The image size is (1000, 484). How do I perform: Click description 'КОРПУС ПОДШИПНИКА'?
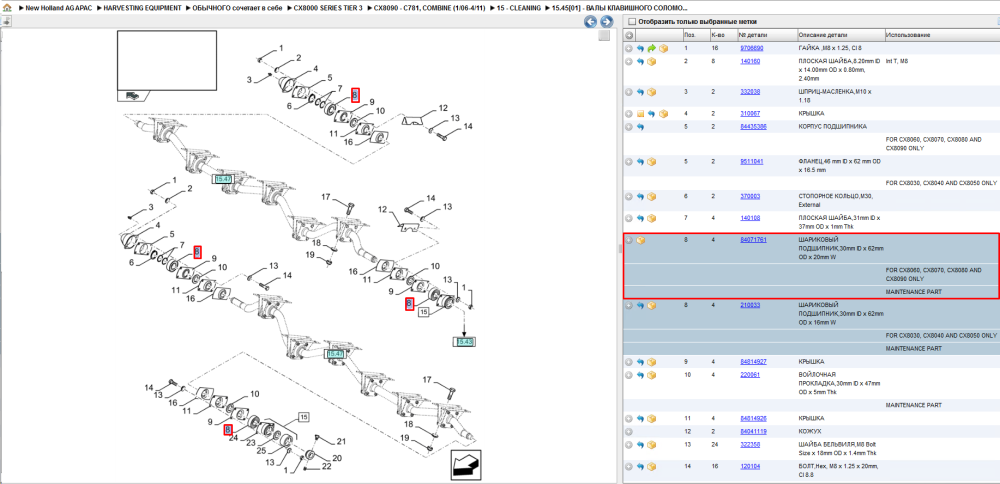(x=832, y=127)
